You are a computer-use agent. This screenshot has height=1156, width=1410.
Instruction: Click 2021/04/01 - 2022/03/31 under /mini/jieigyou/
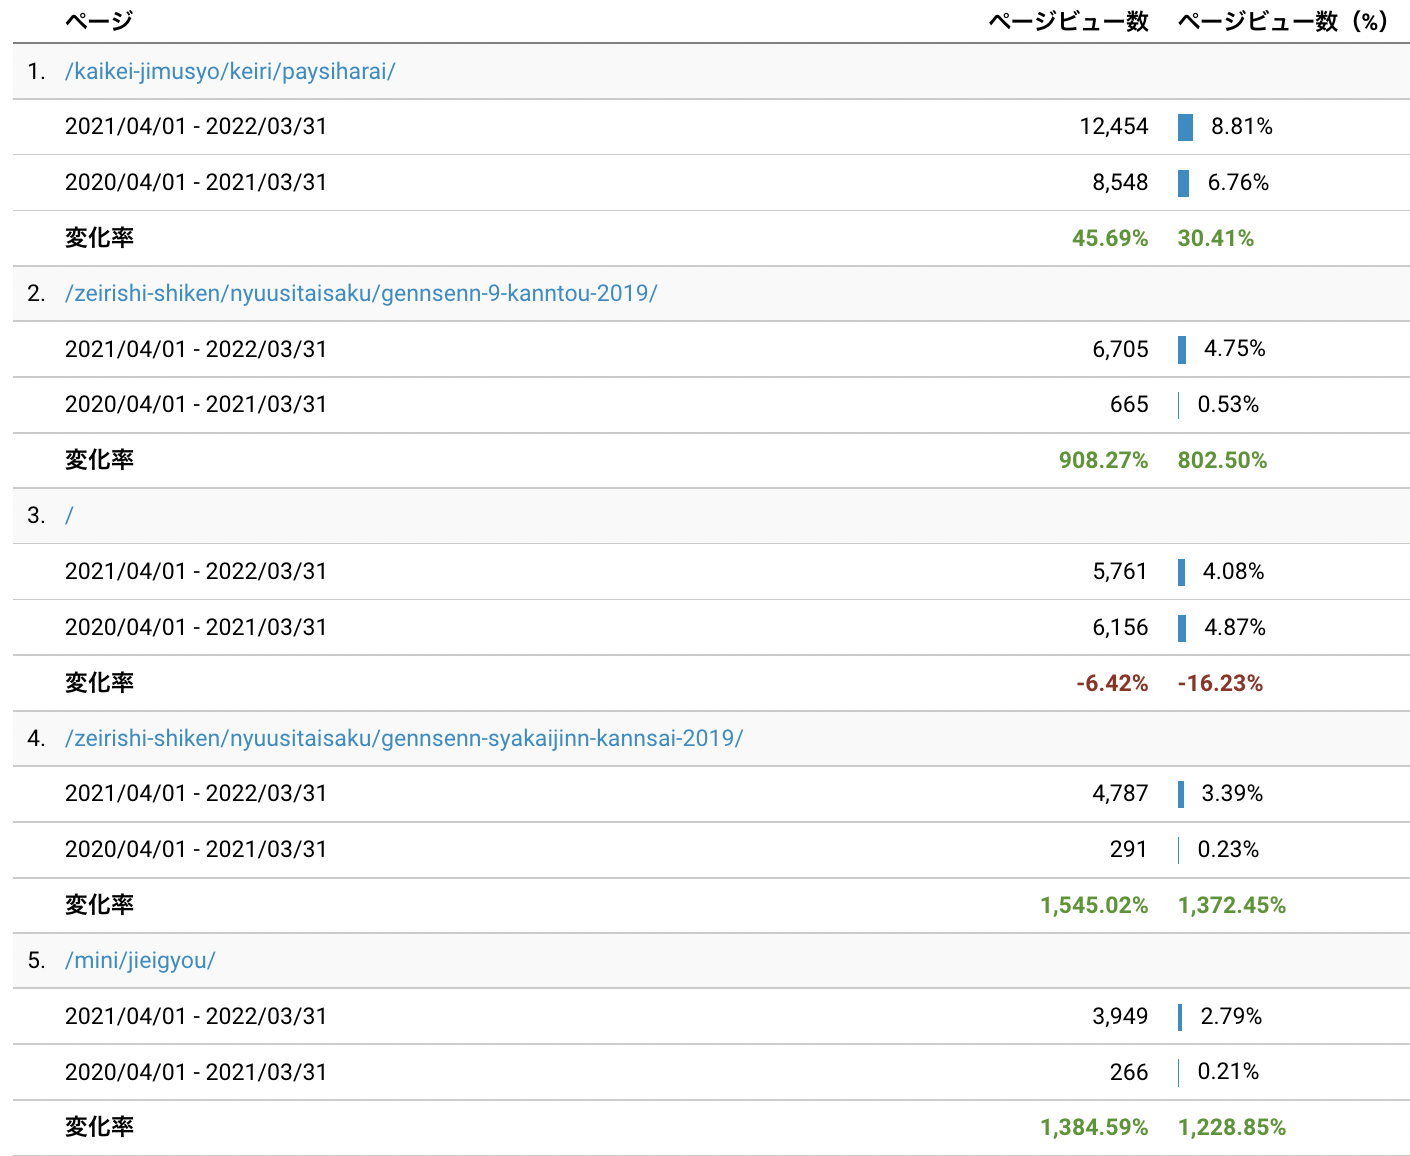196,1017
